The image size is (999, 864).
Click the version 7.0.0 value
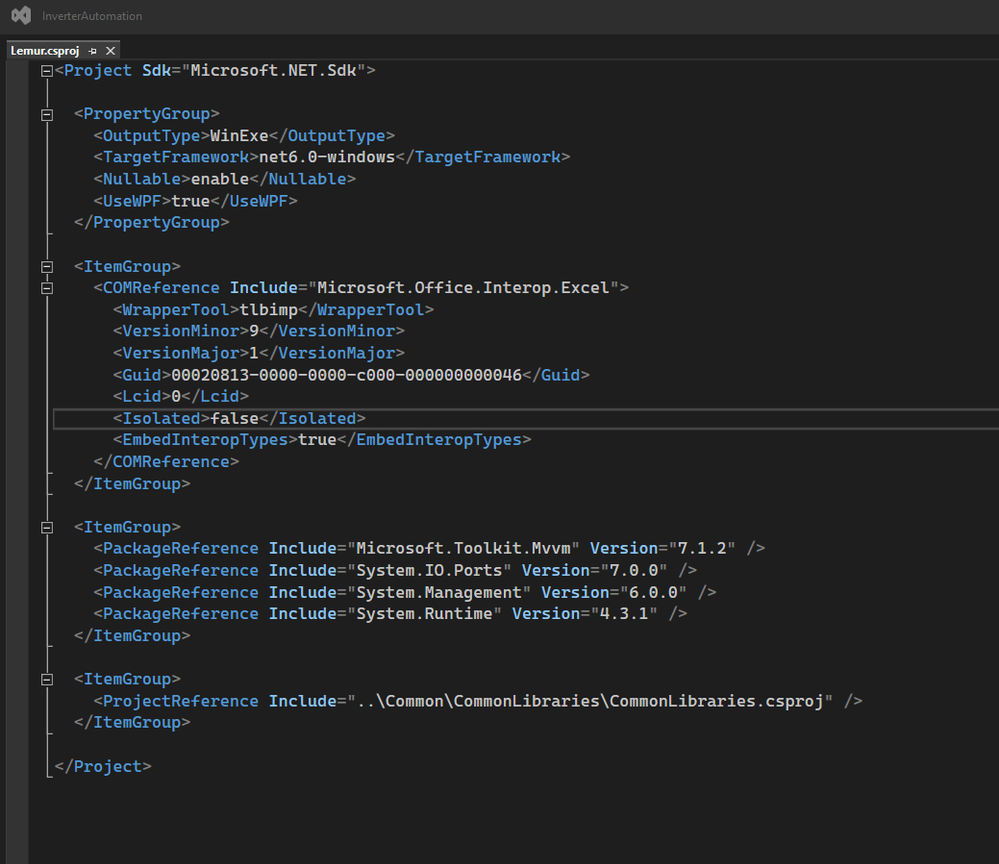pos(633,571)
